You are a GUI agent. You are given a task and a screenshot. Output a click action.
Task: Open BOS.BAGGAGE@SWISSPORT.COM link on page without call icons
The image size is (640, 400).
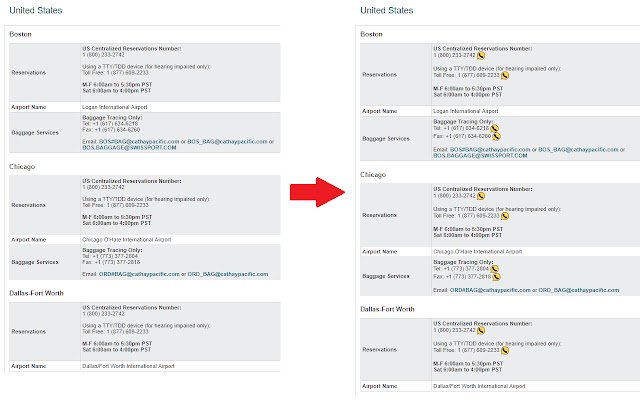coord(129,148)
